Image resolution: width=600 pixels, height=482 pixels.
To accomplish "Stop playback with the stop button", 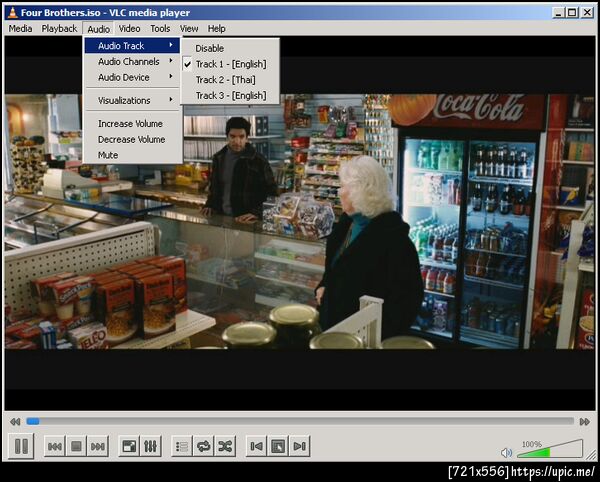I will (x=76, y=446).
